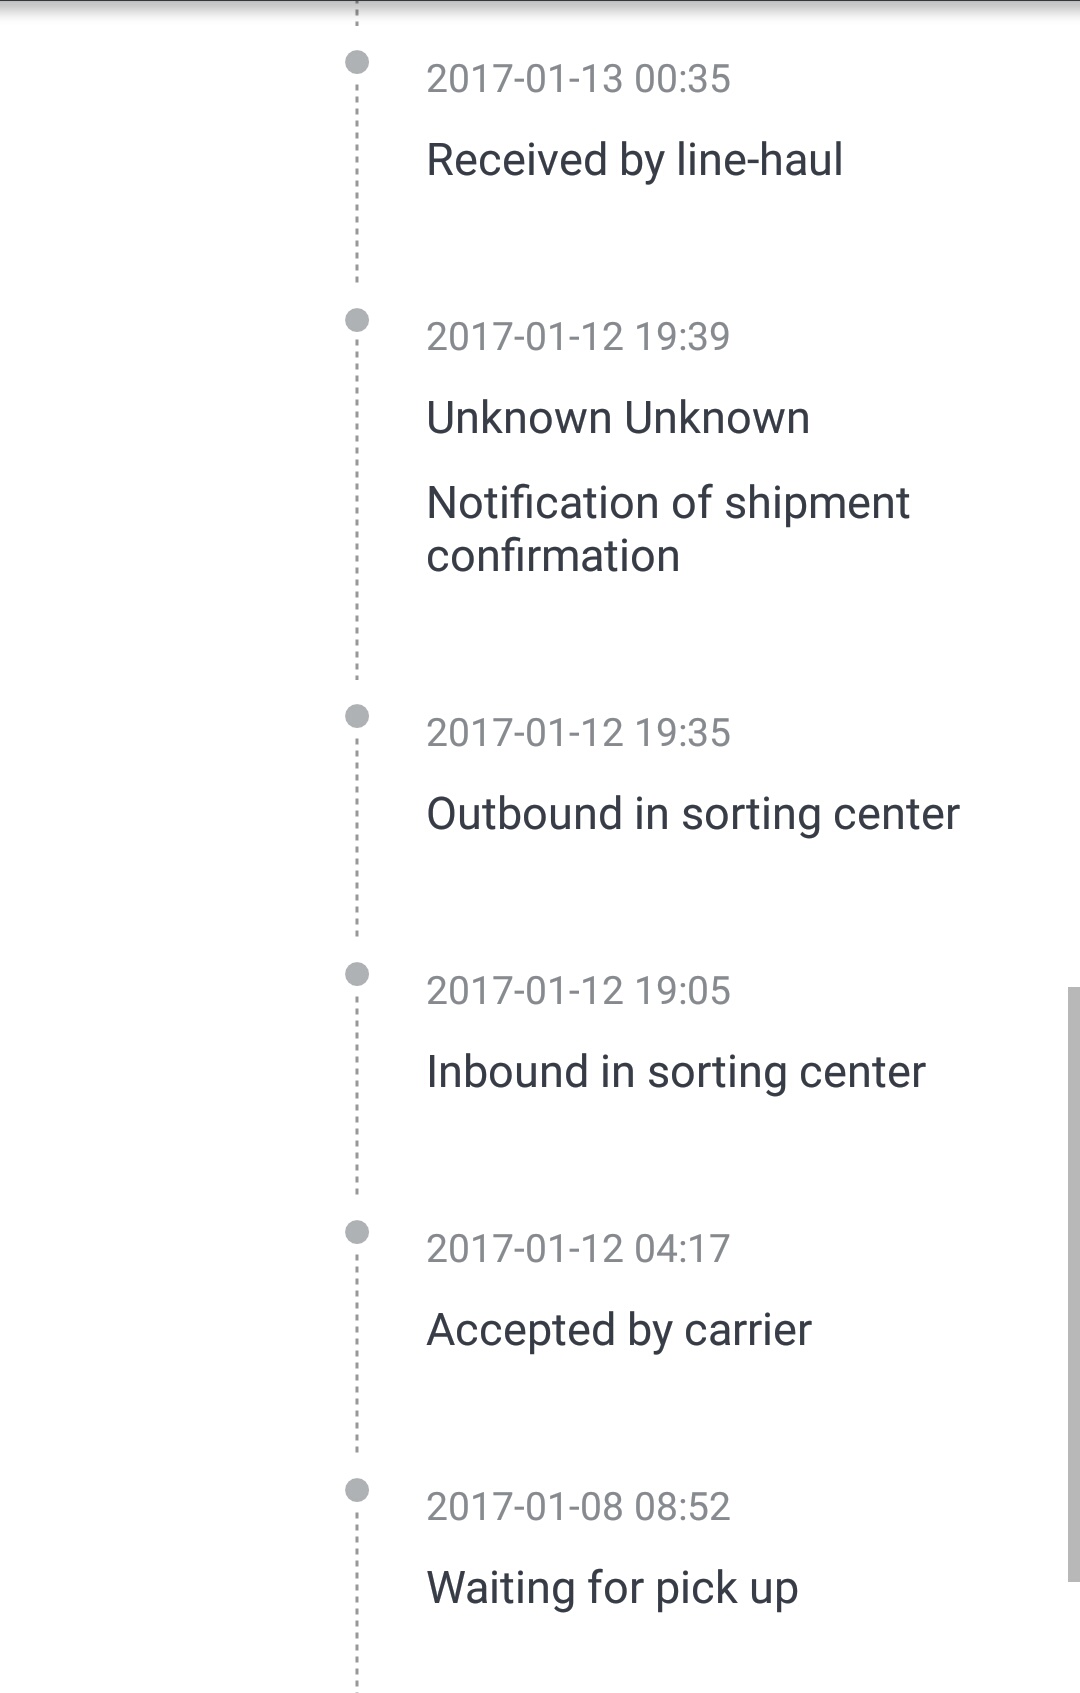Click the timeline dot beside 2017-01-08 08:52

click(x=357, y=1490)
